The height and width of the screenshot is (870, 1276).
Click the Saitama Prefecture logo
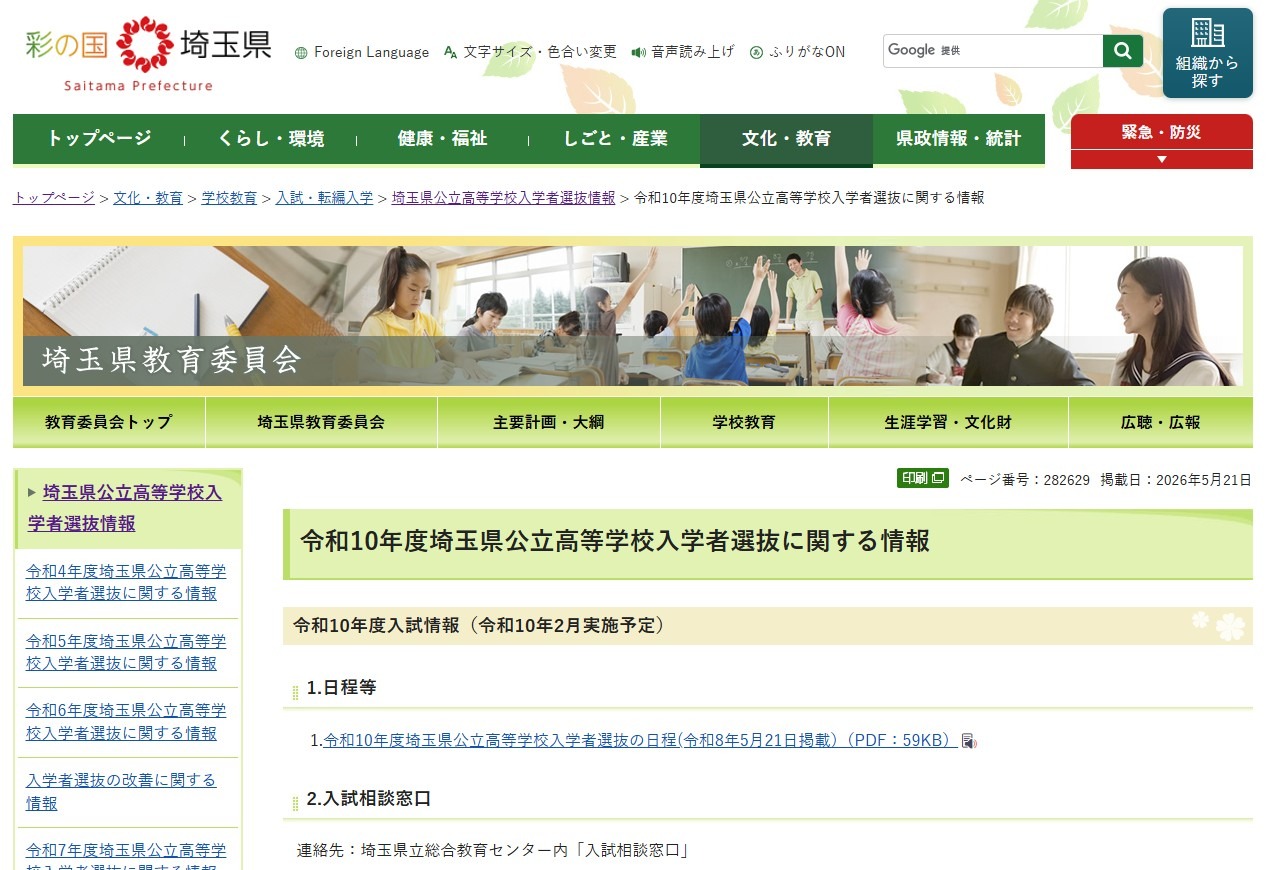pos(148,55)
